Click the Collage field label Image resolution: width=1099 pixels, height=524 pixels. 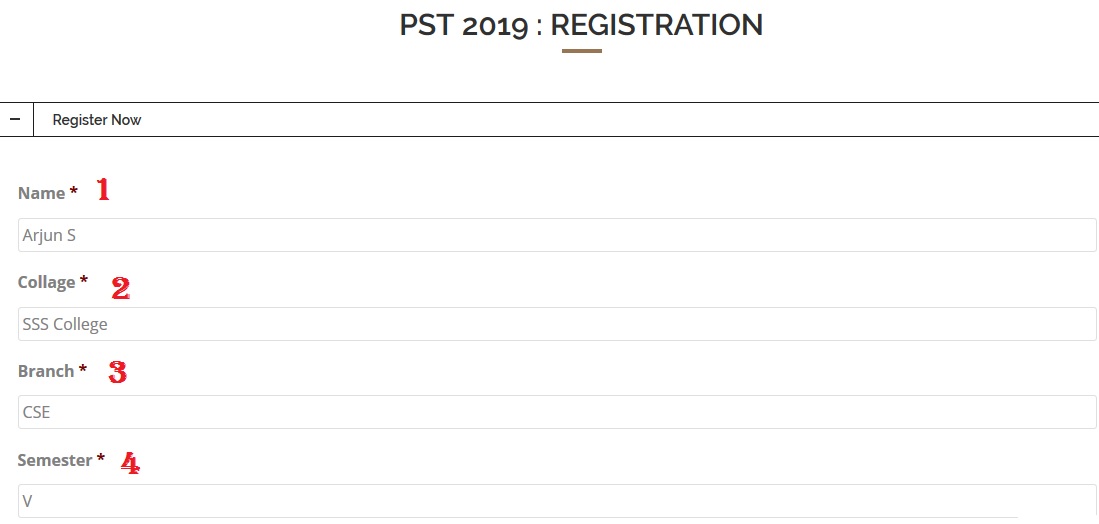tap(46, 282)
